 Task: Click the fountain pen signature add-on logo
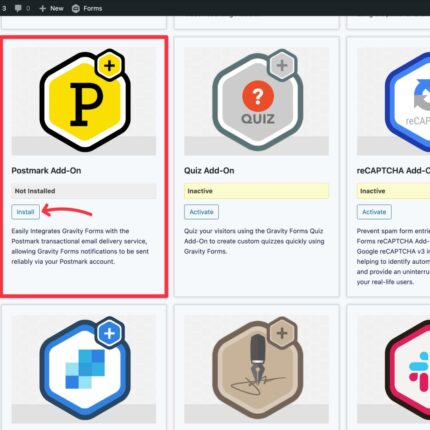tap(257, 368)
